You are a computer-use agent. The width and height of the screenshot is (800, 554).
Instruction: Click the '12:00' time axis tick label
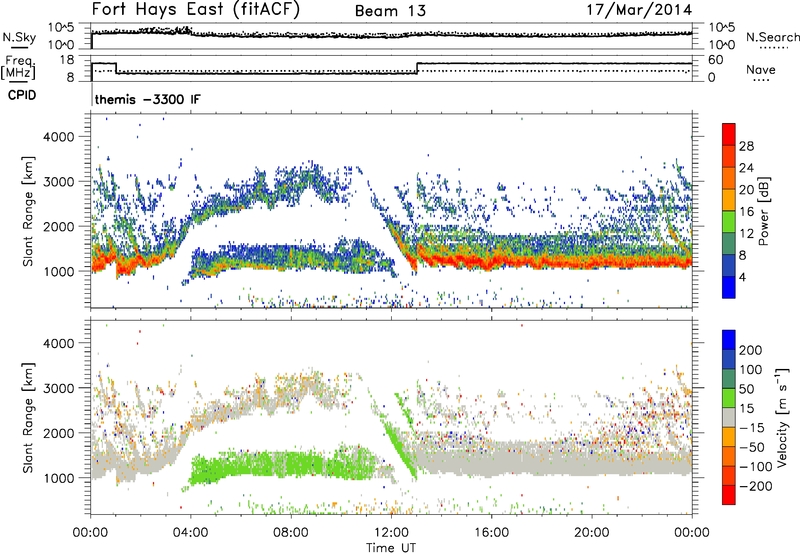391,533
